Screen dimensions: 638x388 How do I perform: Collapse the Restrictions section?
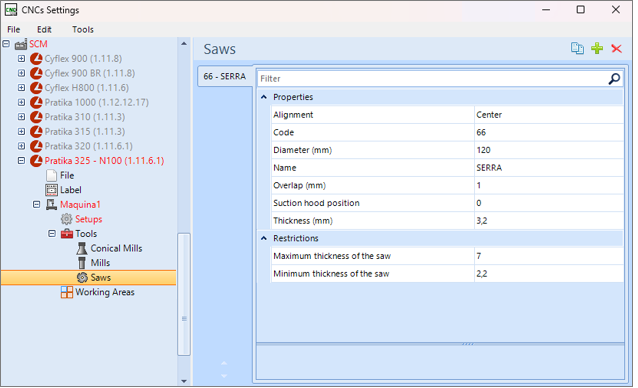264,238
